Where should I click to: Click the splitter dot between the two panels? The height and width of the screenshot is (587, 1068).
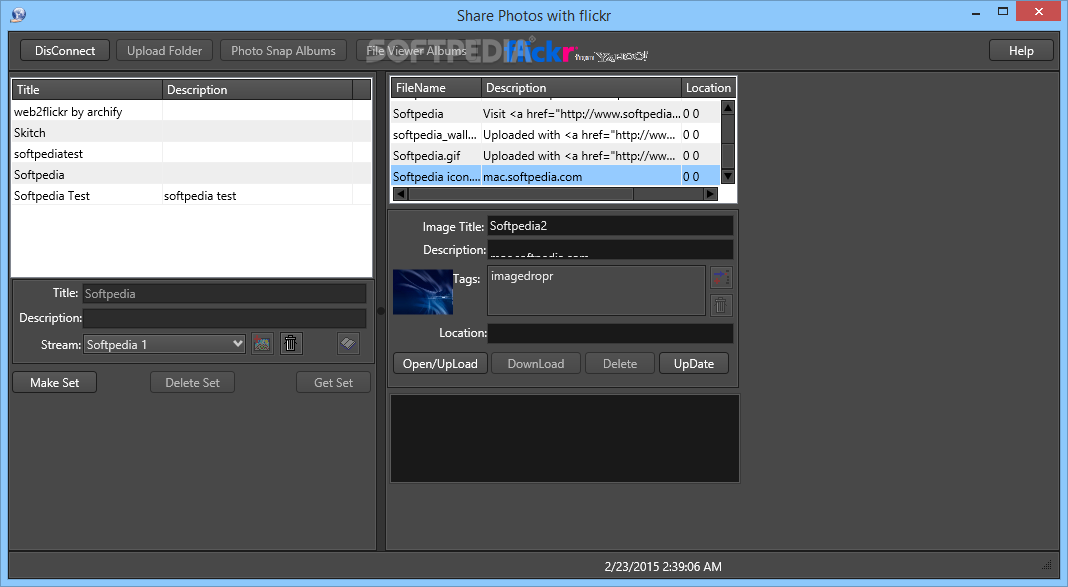(381, 311)
